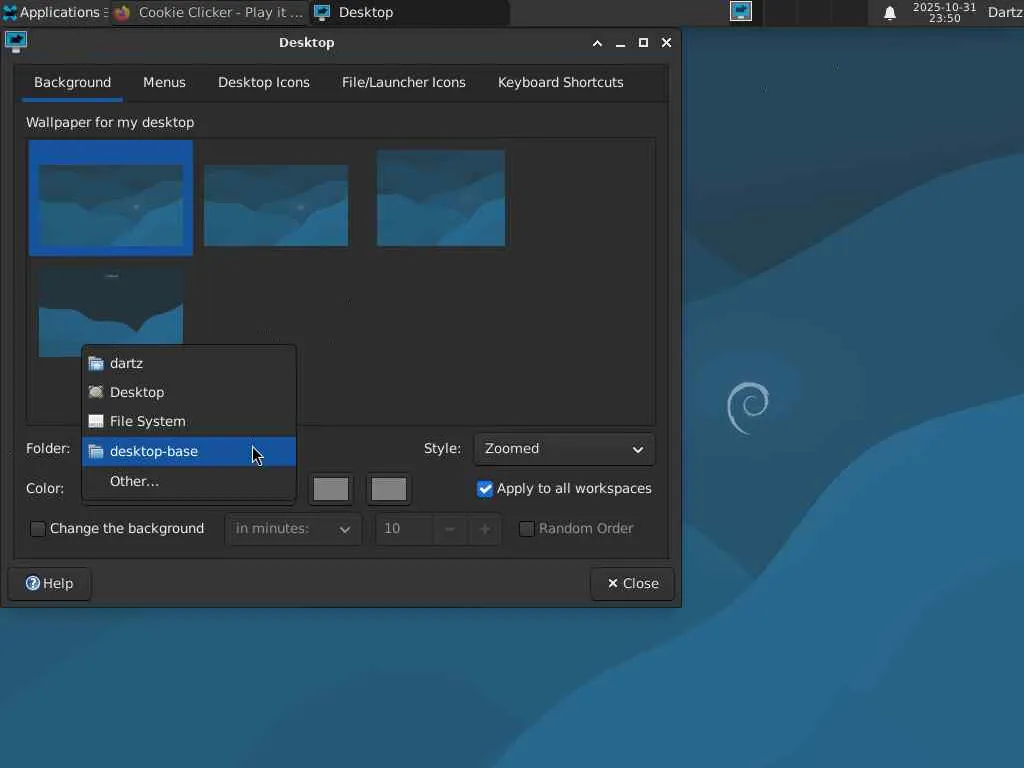Click the first gray color swatch

click(331, 489)
